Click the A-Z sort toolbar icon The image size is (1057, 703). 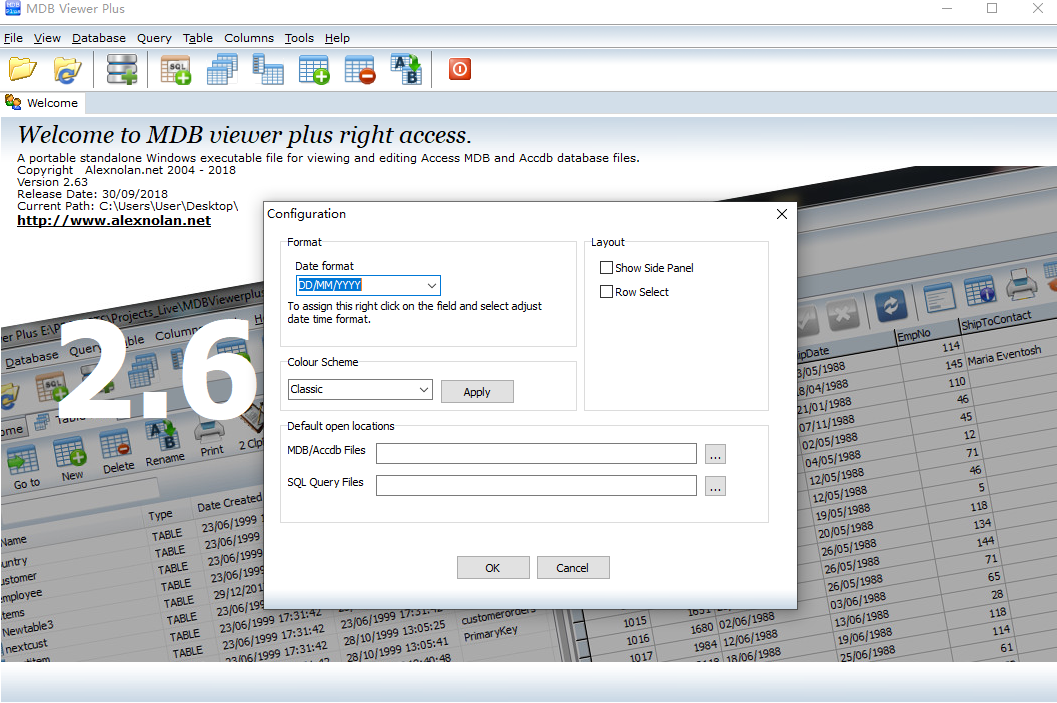tap(406, 69)
